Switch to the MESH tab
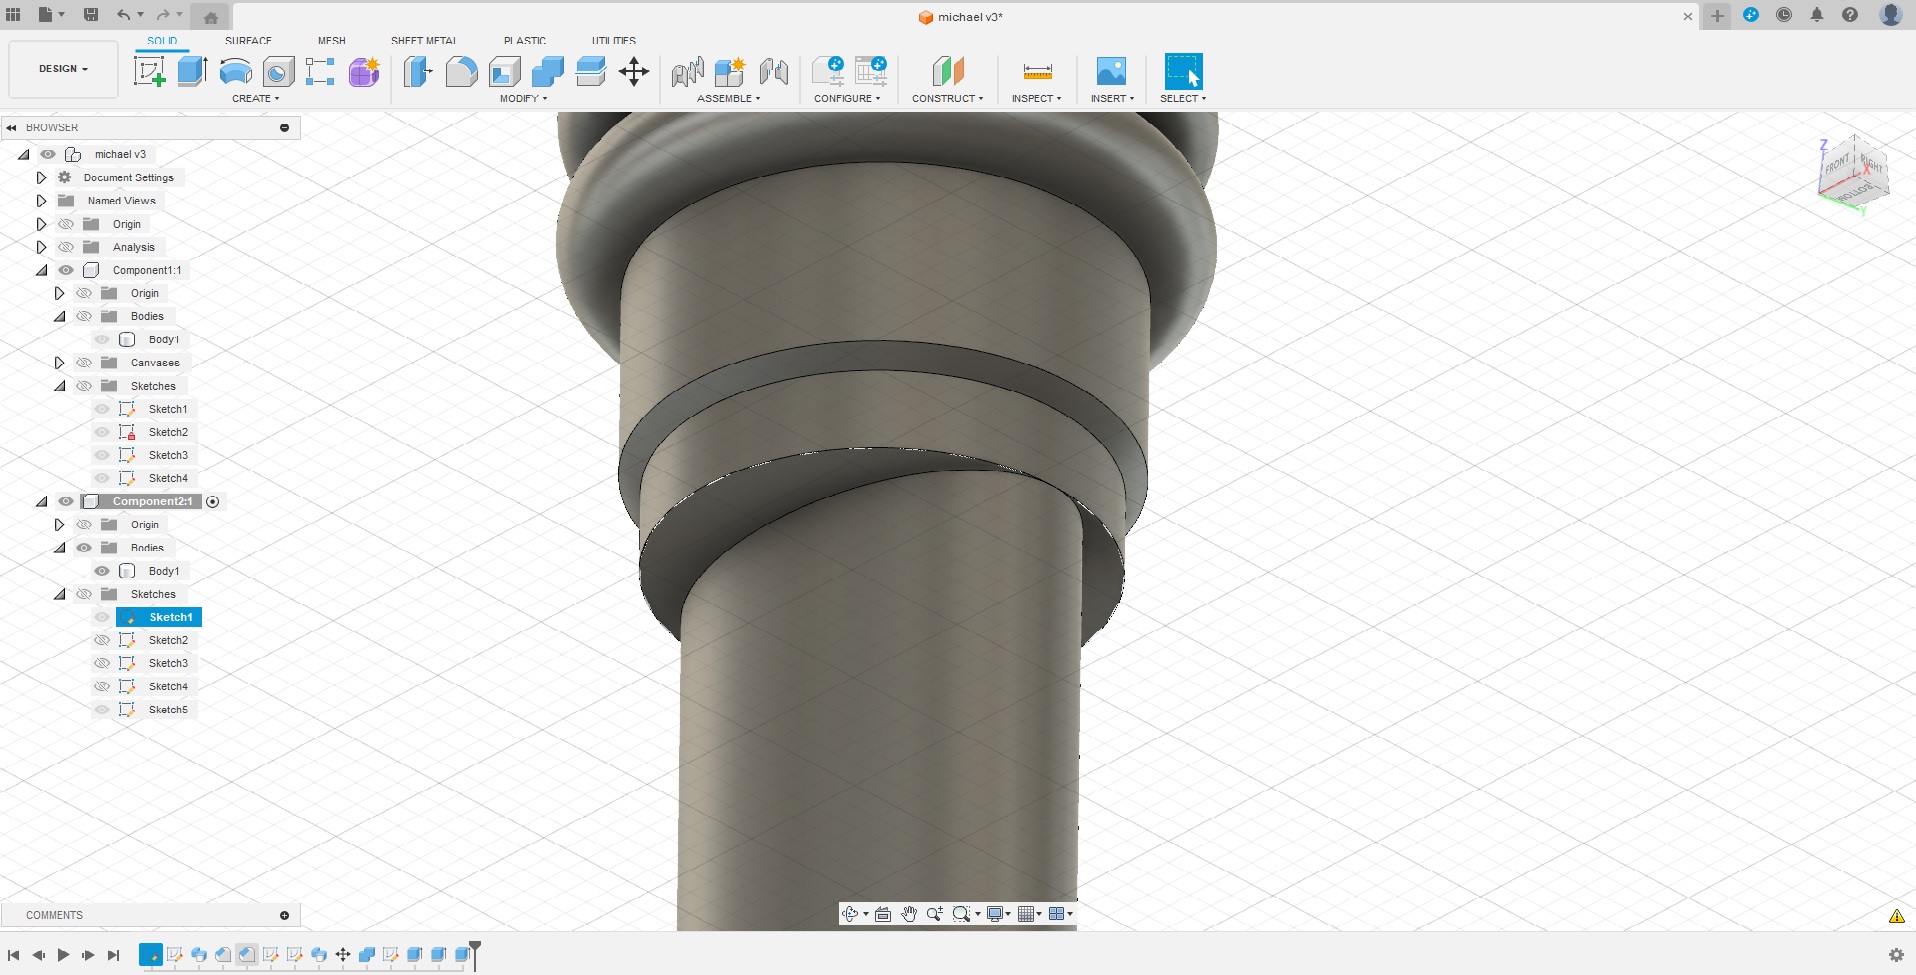The image size is (1916, 975). click(x=331, y=40)
